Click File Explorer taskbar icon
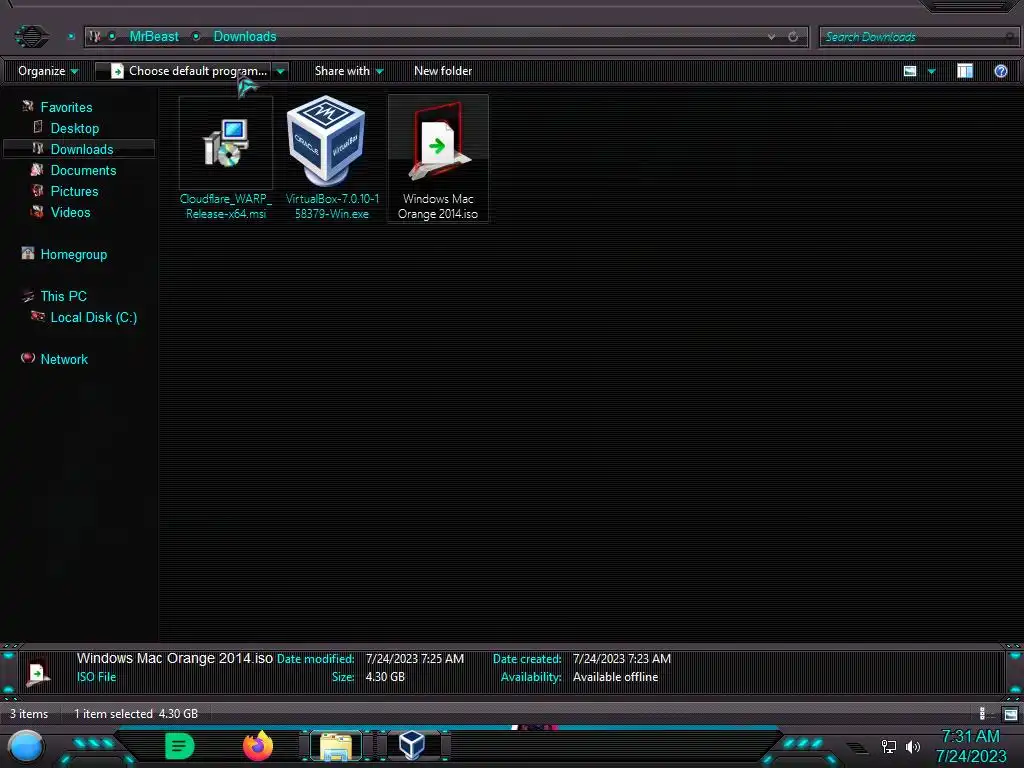1024x768 pixels. click(x=336, y=746)
